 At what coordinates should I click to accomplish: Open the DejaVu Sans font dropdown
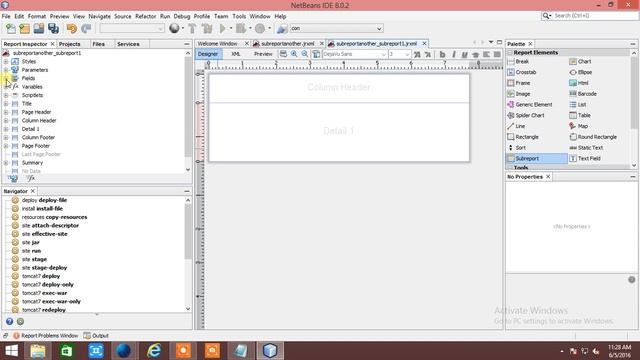click(x=383, y=54)
